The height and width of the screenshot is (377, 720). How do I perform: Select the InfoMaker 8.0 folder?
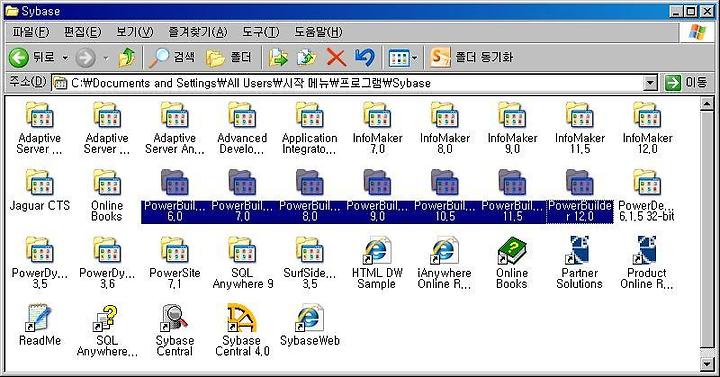pos(444,128)
